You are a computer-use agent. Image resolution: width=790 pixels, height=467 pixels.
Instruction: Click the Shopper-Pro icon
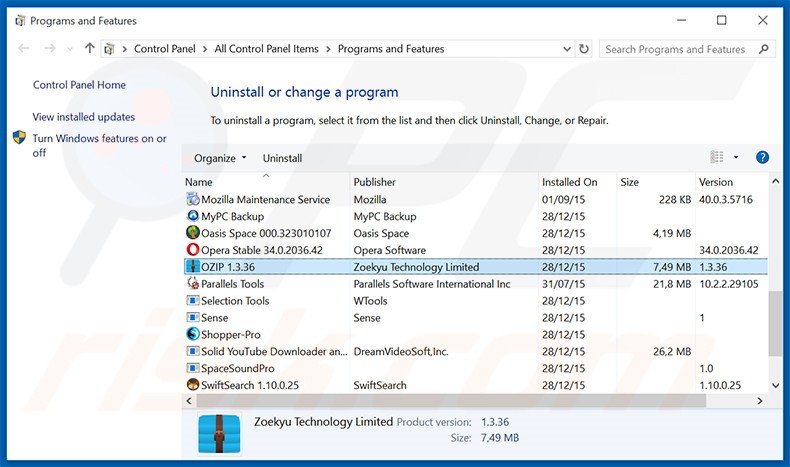pos(192,334)
